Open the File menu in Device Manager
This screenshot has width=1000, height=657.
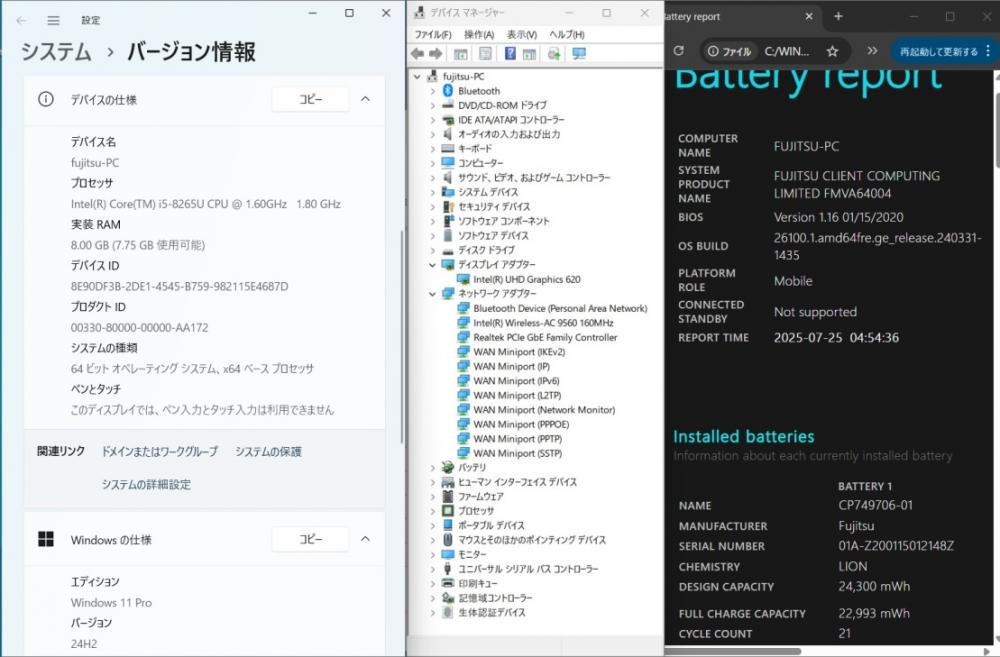pos(432,34)
